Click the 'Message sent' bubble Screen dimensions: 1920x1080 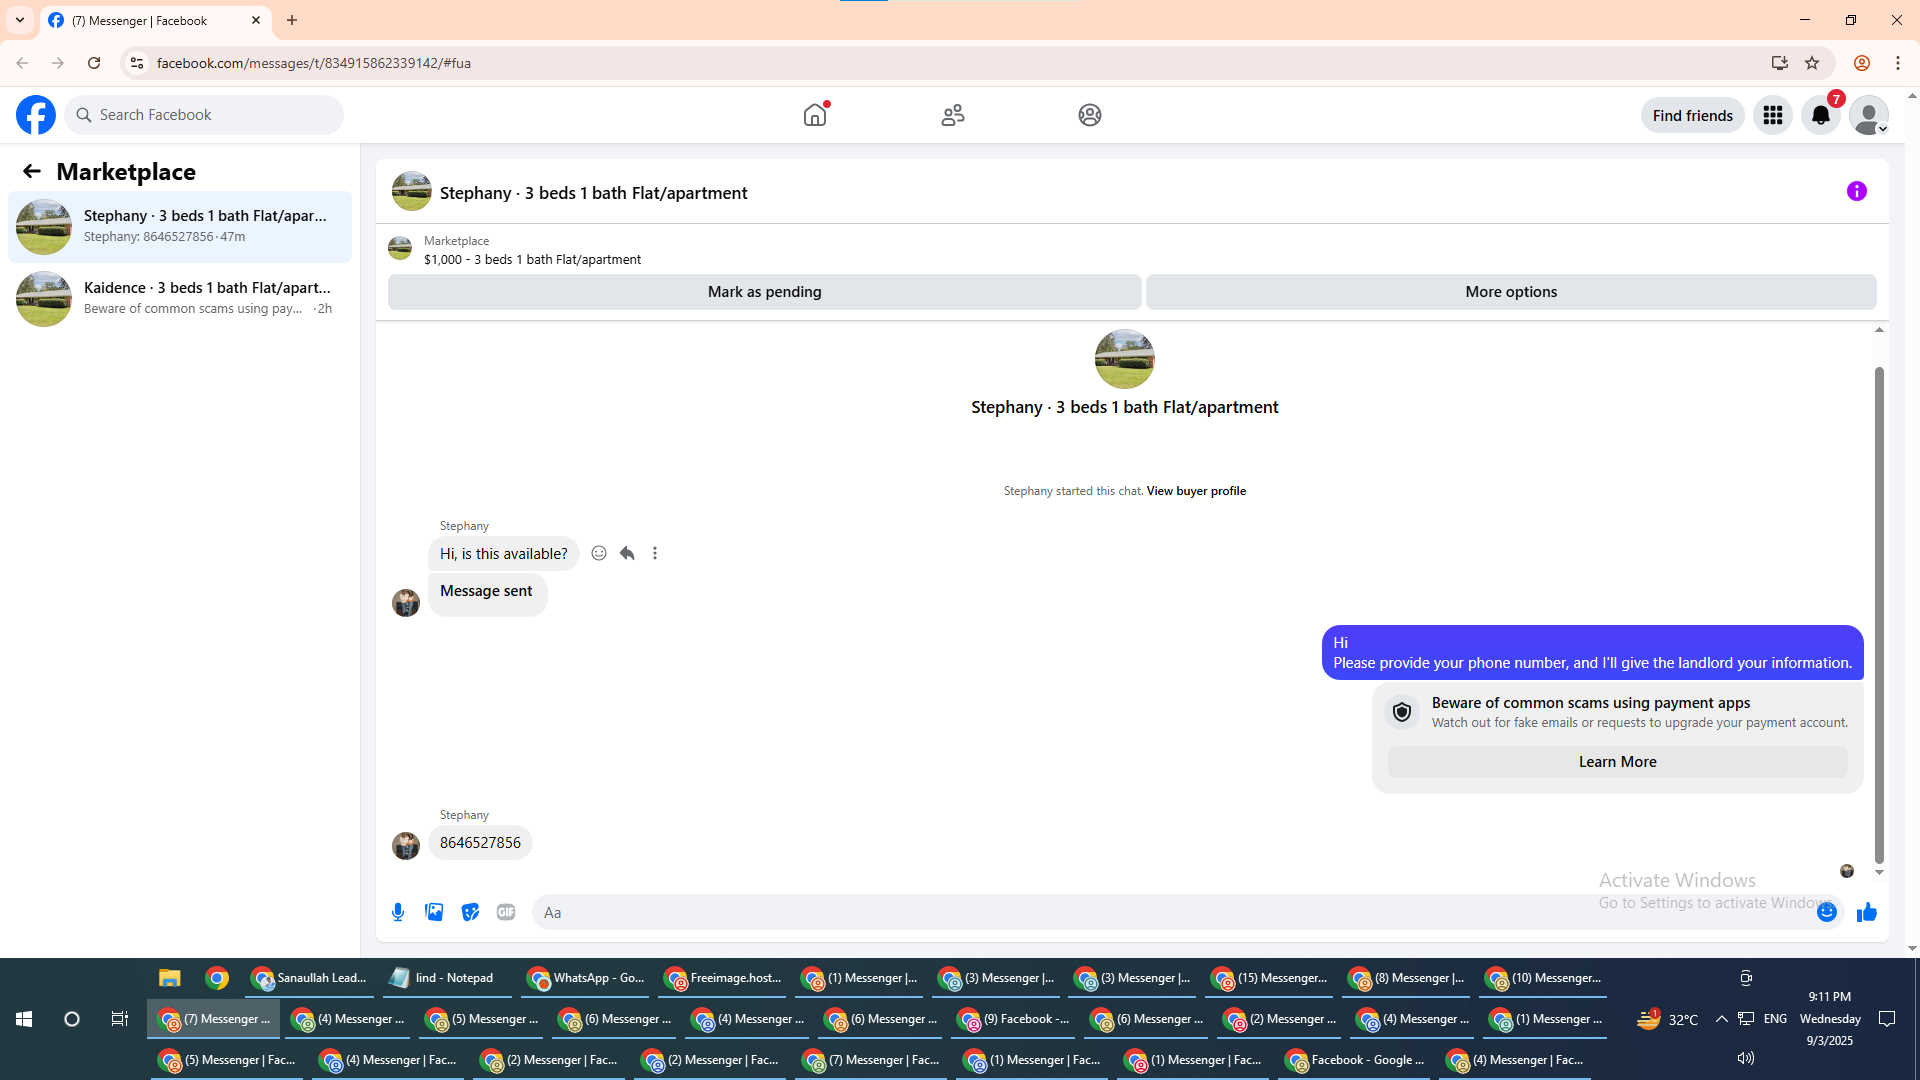pyautogui.click(x=487, y=593)
